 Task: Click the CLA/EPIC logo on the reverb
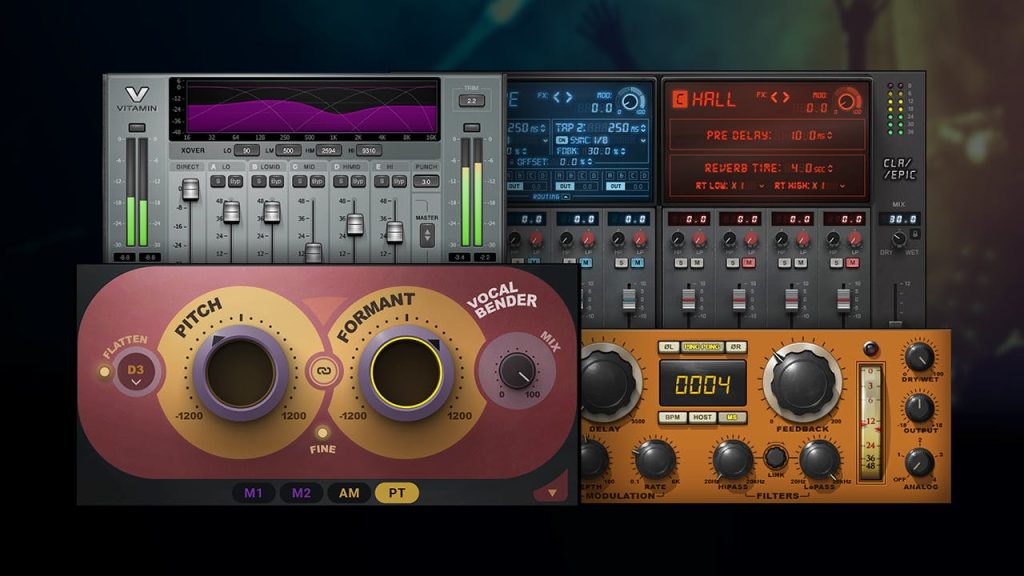pyautogui.click(x=900, y=169)
